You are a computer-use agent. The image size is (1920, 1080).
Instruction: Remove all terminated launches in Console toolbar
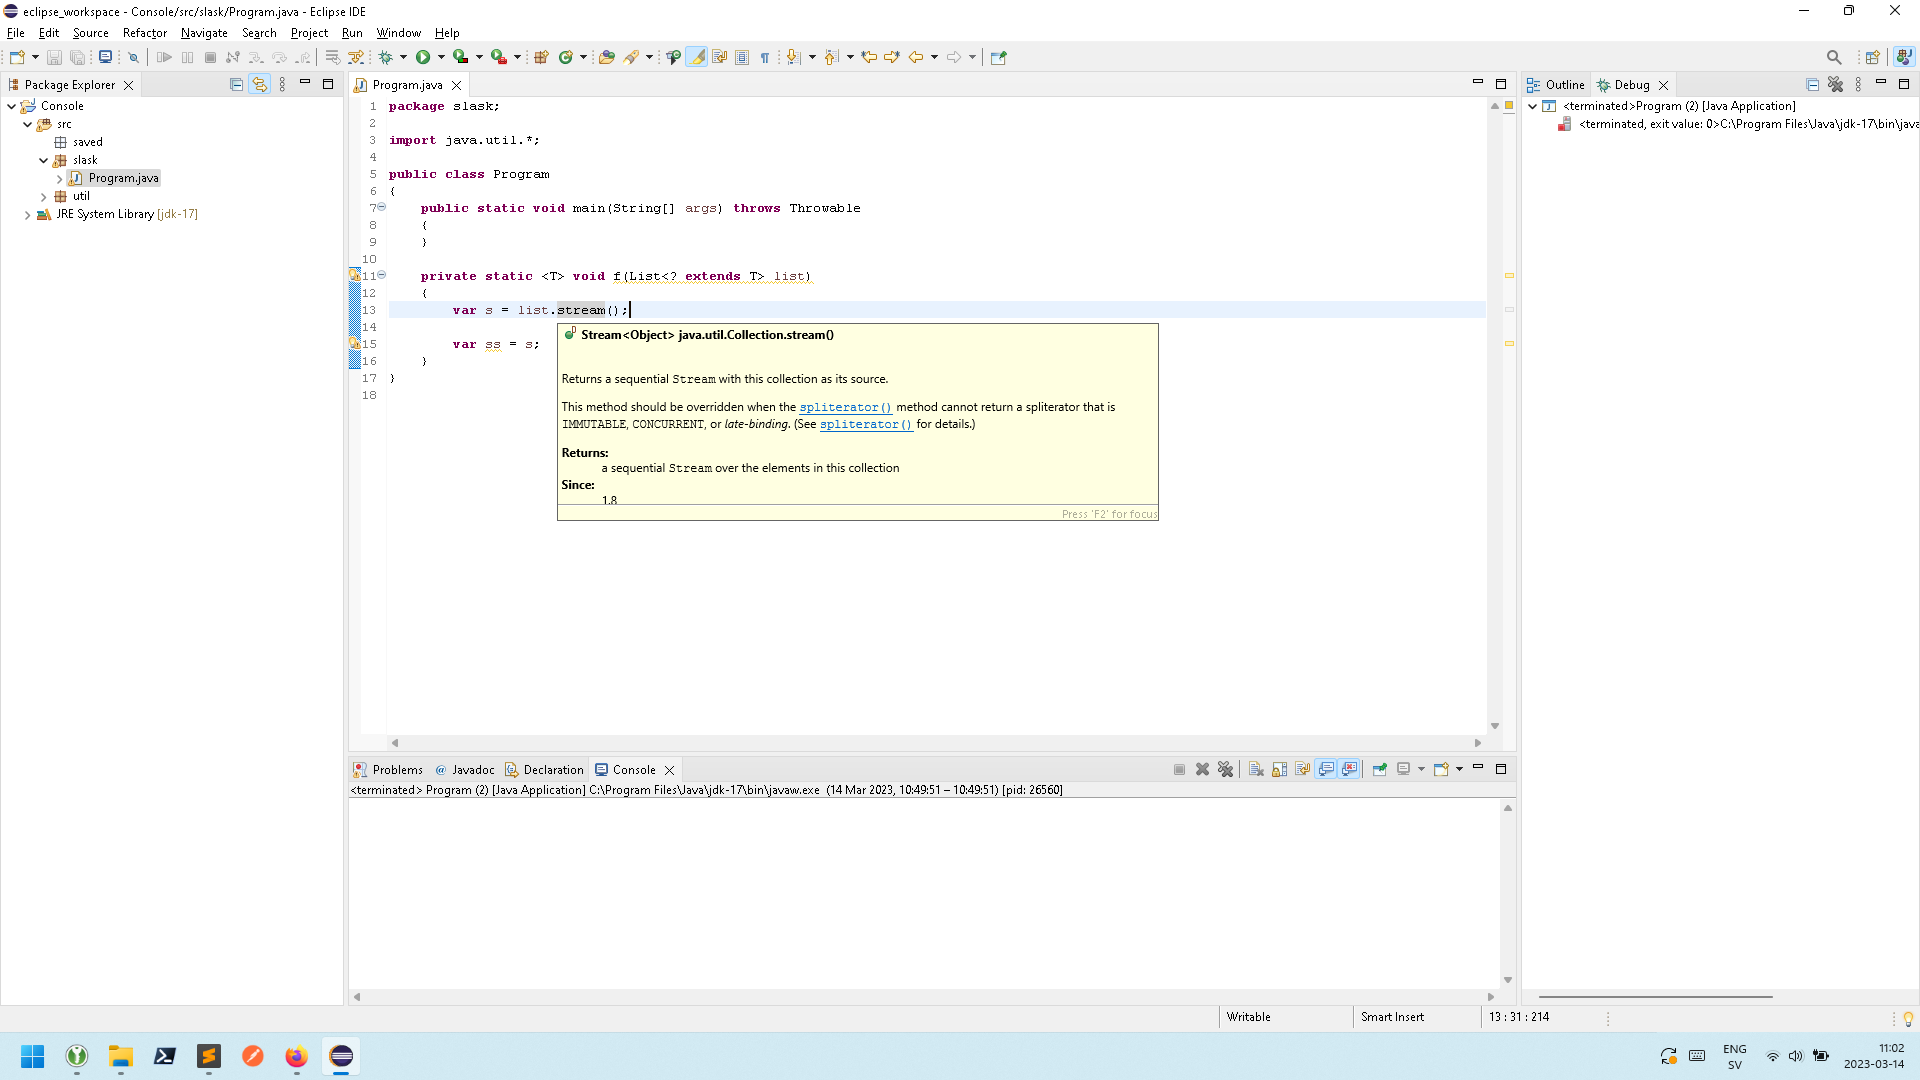[1226, 769]
